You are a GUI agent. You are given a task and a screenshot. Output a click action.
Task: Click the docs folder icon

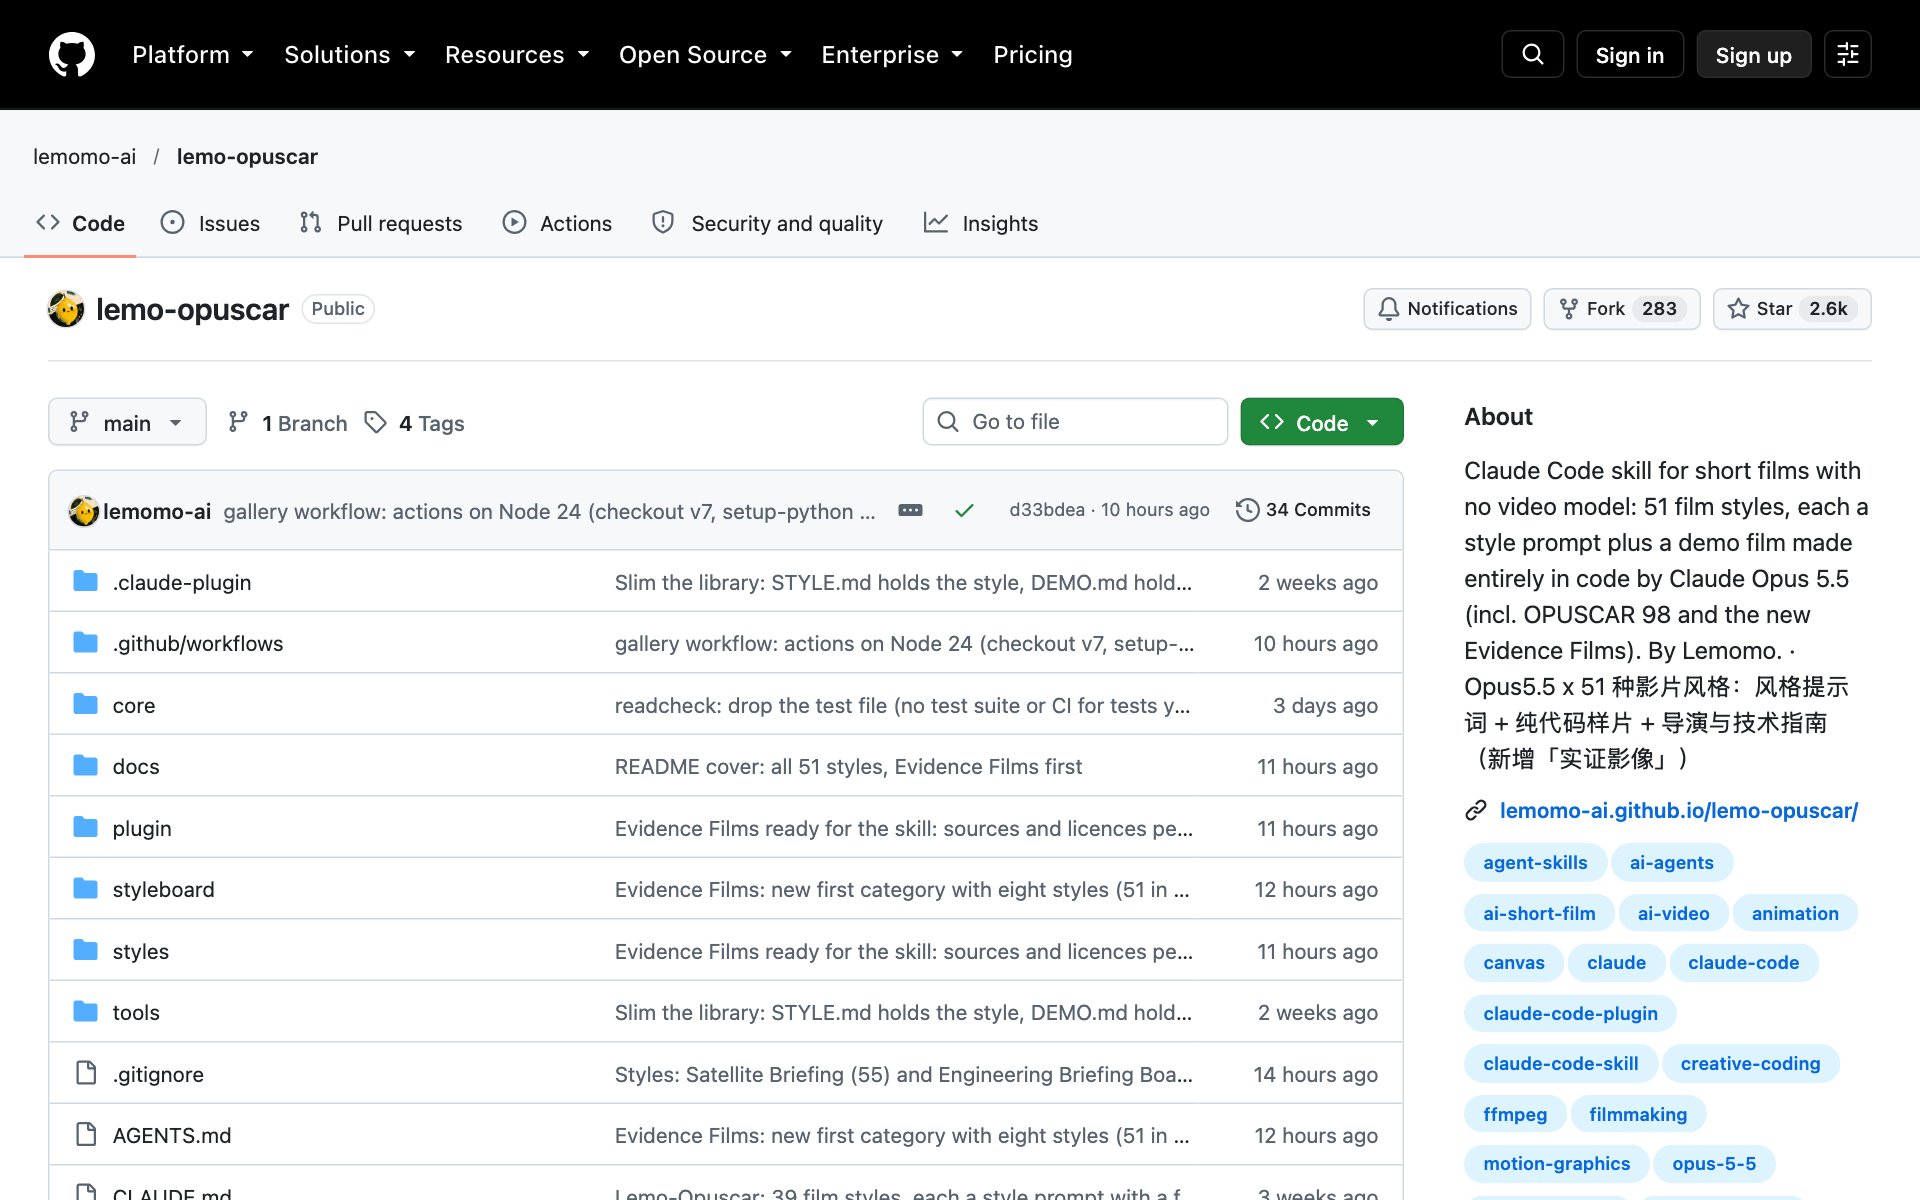(86, 765)
